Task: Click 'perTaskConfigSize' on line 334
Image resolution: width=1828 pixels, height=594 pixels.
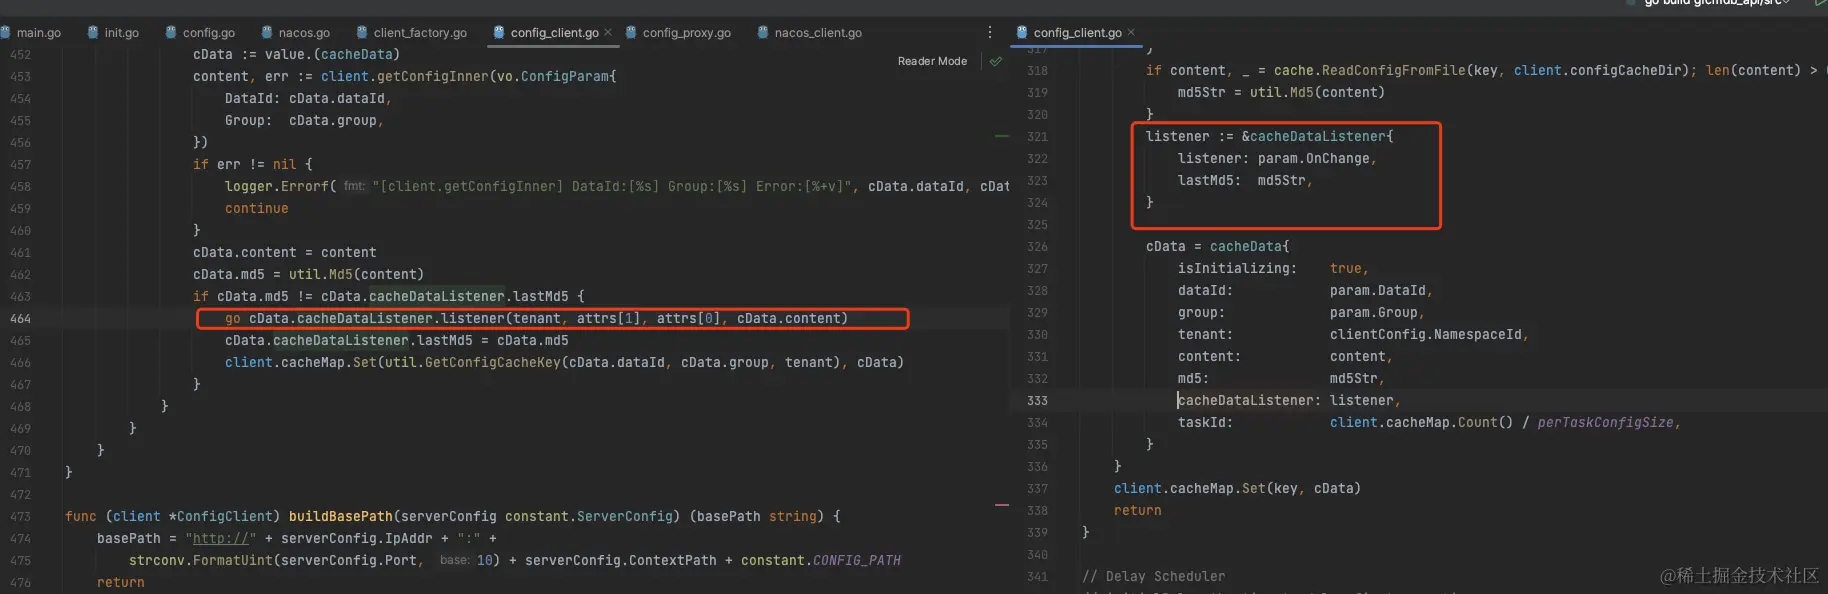Action: point(1605,422)
